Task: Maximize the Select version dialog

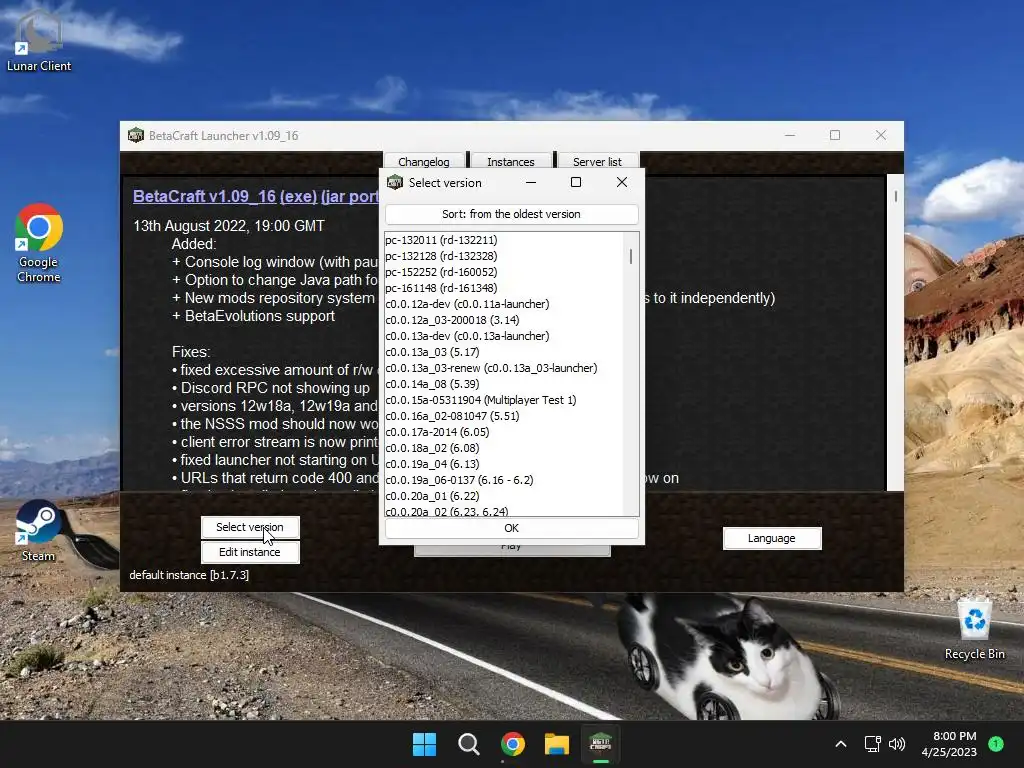Action: point(576,183)
